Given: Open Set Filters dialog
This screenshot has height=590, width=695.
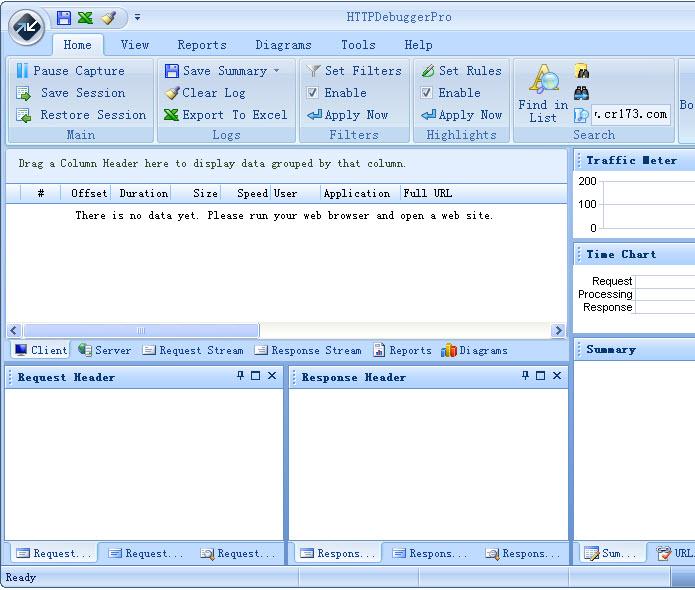Looking at the screenshot, I should [354, 70].
